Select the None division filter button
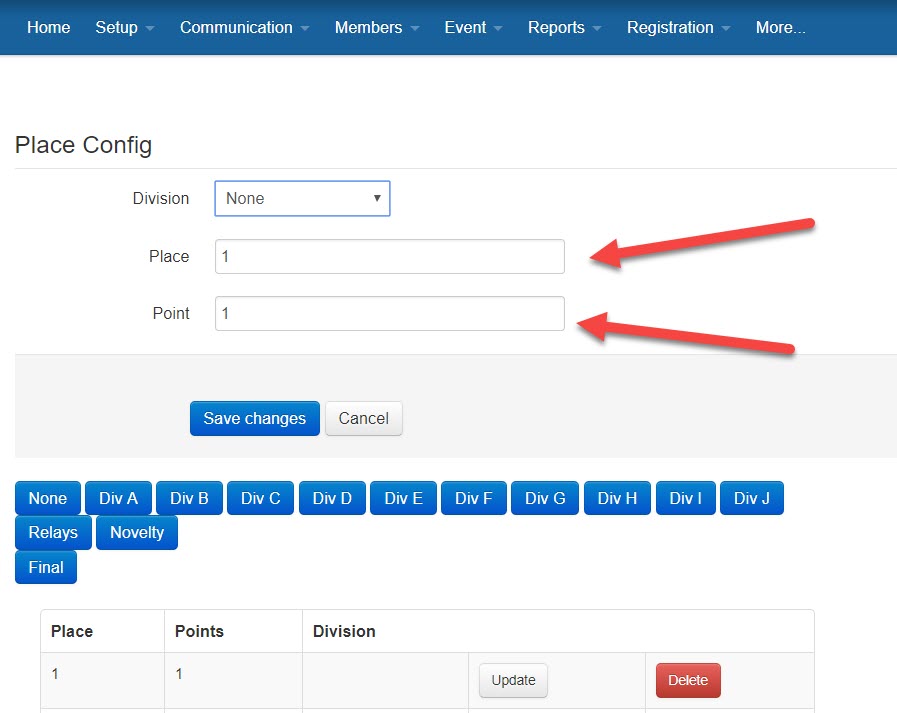897x713 pixels. coord(47,498)
